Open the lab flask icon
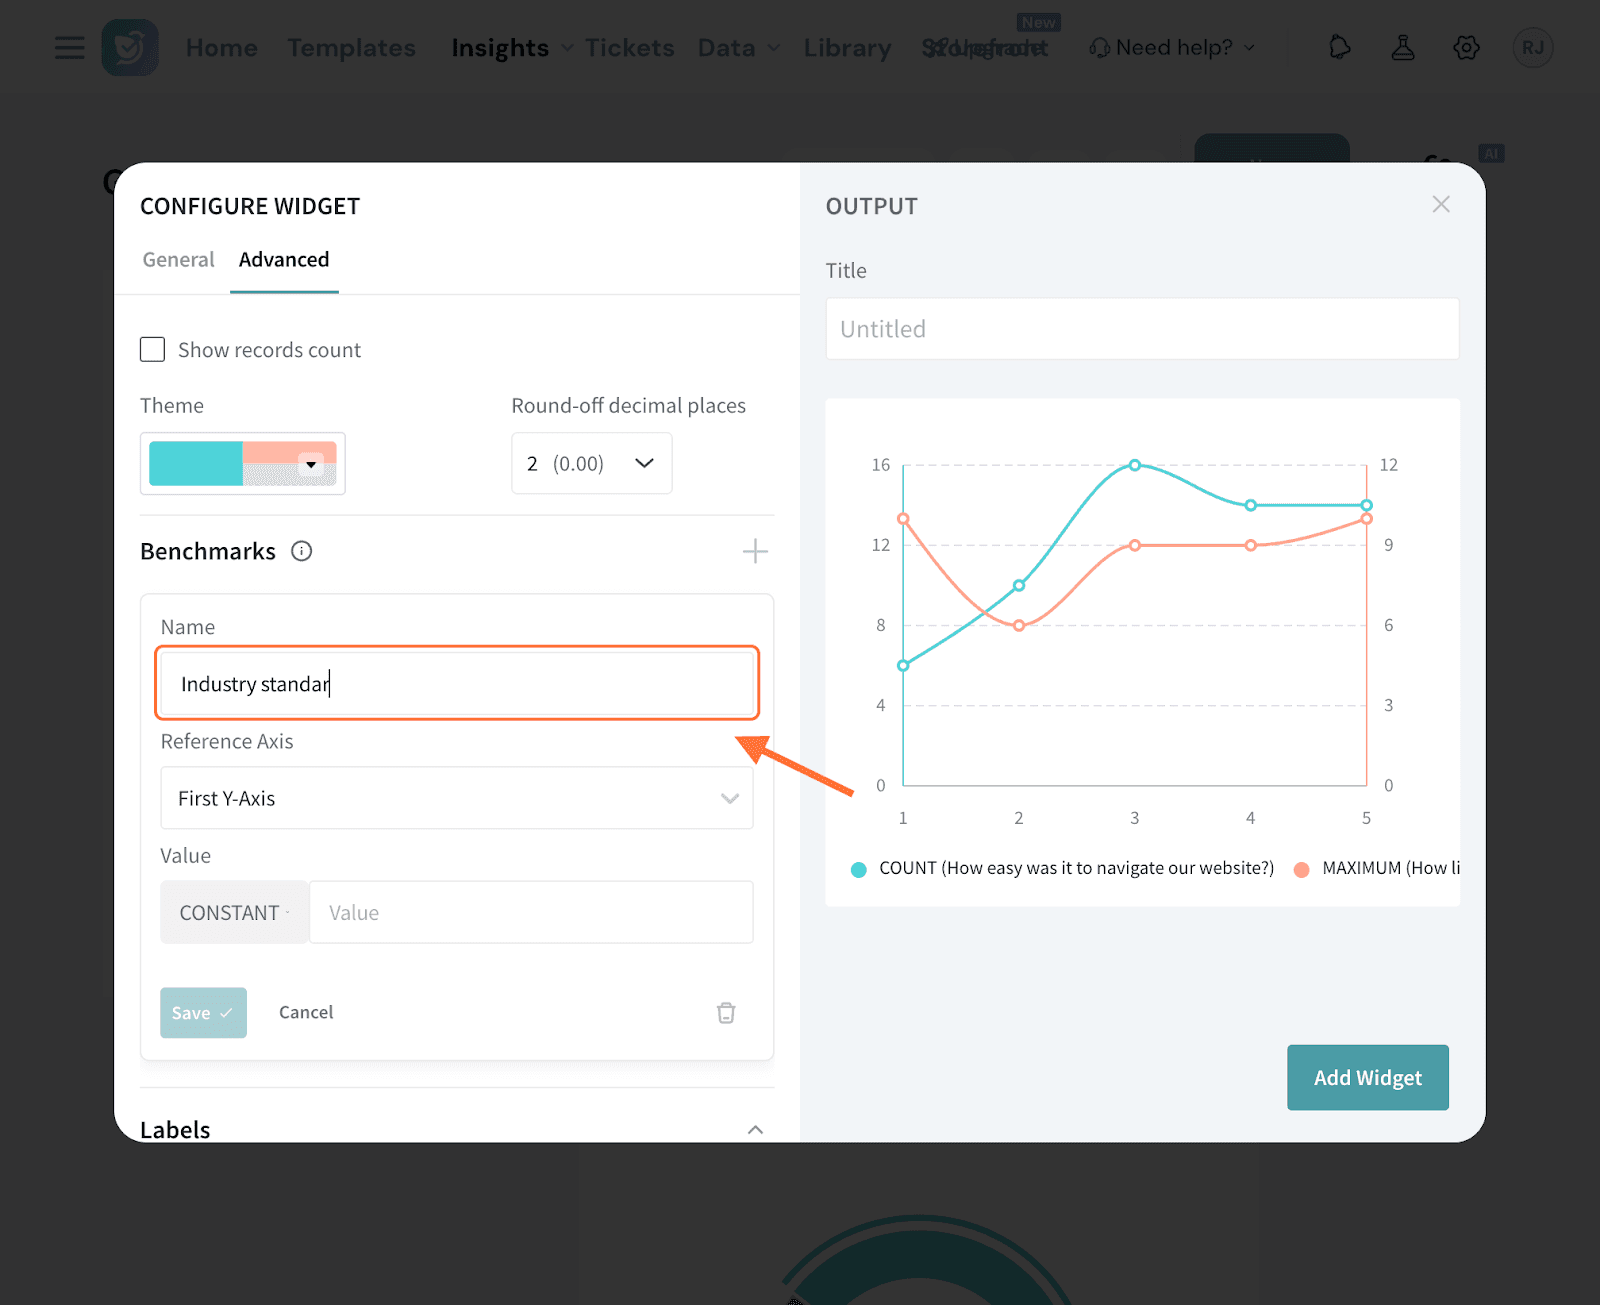1600x1305 pixels. 1403,48
